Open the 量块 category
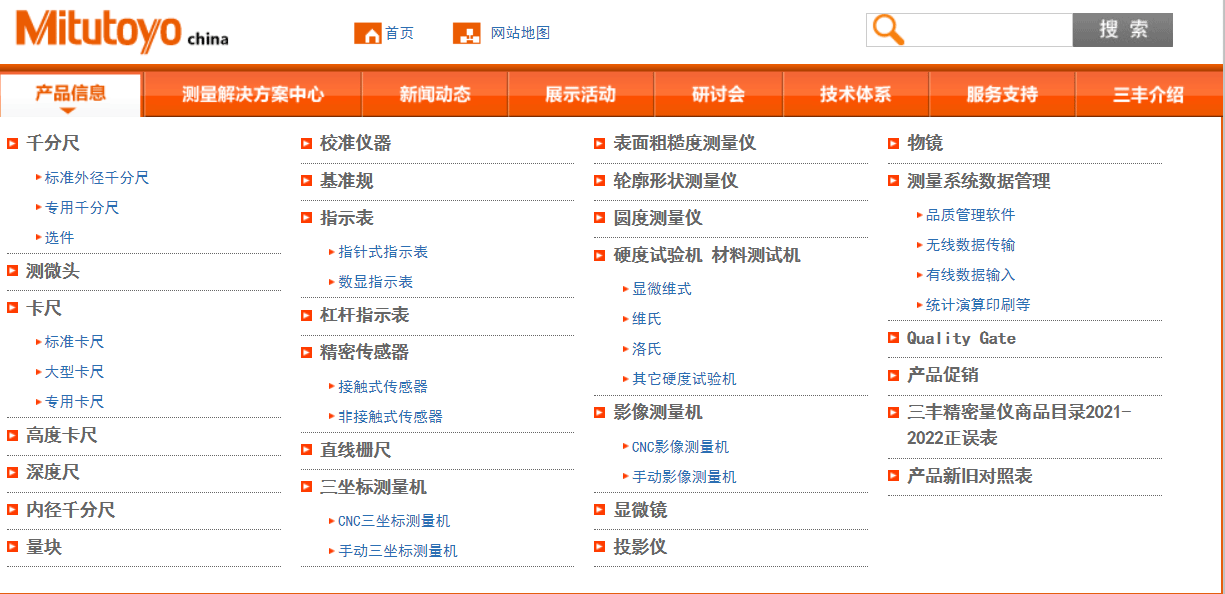This screenshot has width=1225, height=594. point(44,547)
